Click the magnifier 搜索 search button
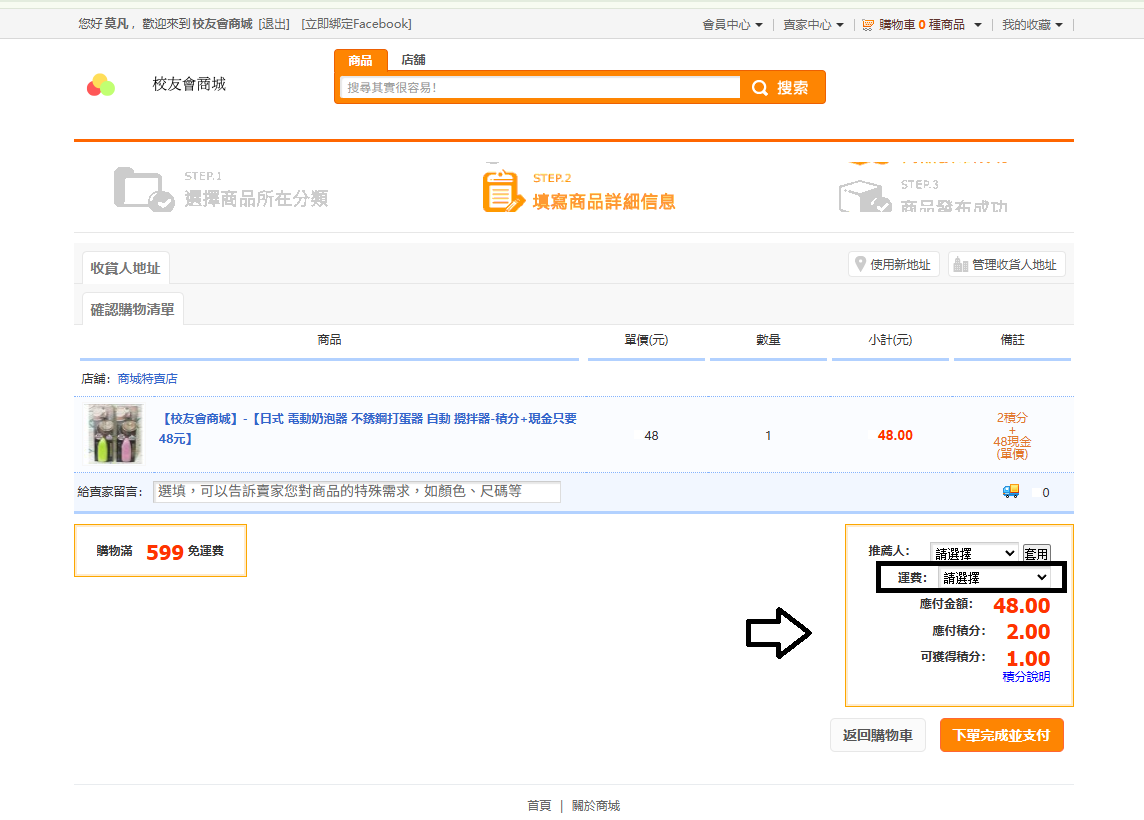Viewport: 1144px width, 820px height. [782, 88]
